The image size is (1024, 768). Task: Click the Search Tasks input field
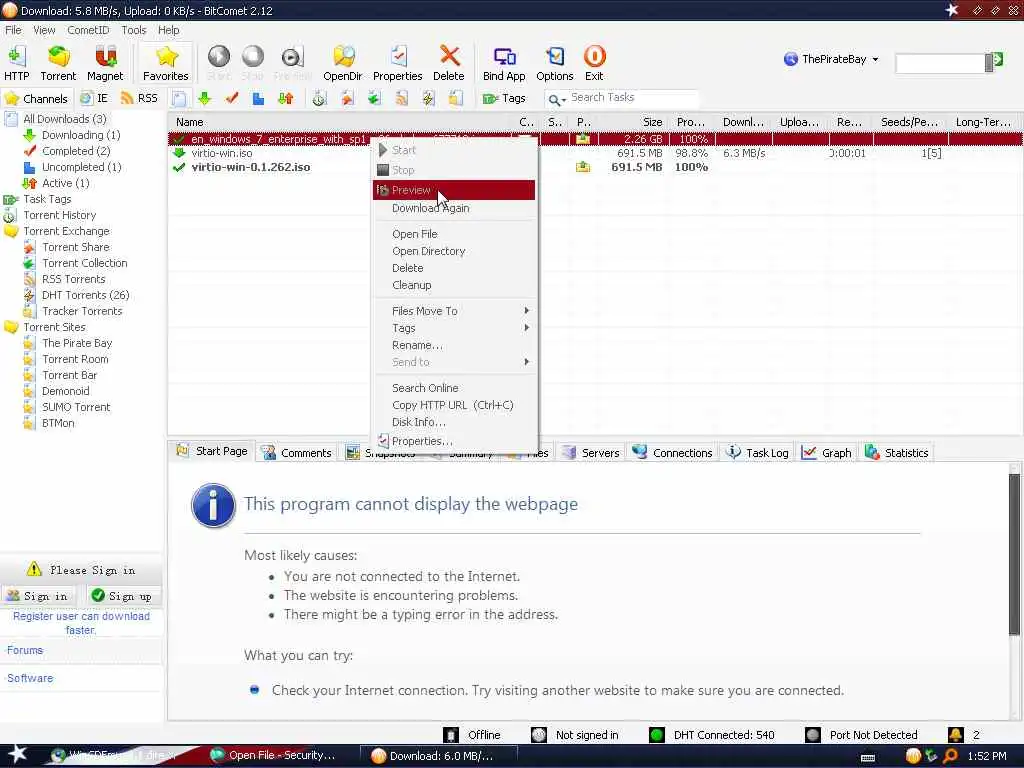click(632, 98)
